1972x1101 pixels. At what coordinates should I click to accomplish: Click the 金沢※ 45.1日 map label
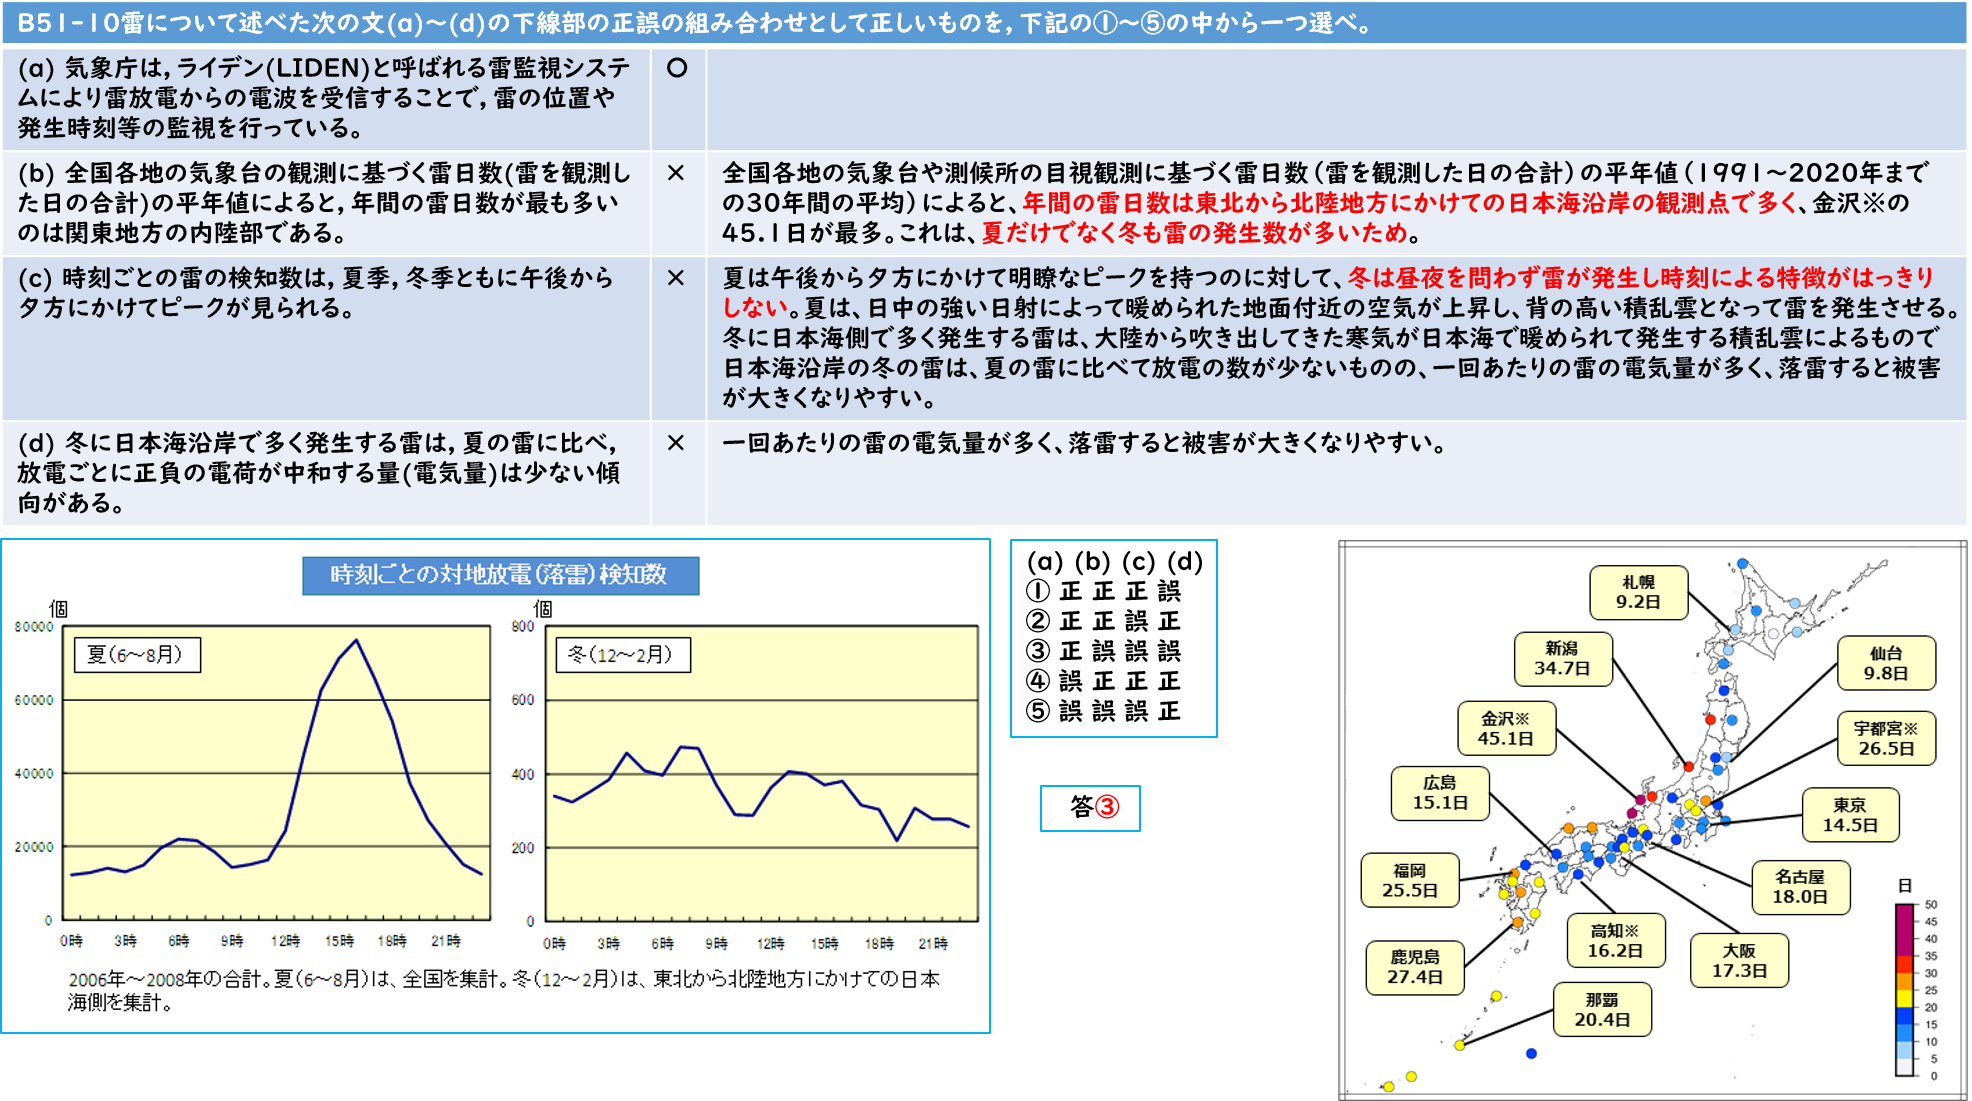click(x=1505, y=729)
